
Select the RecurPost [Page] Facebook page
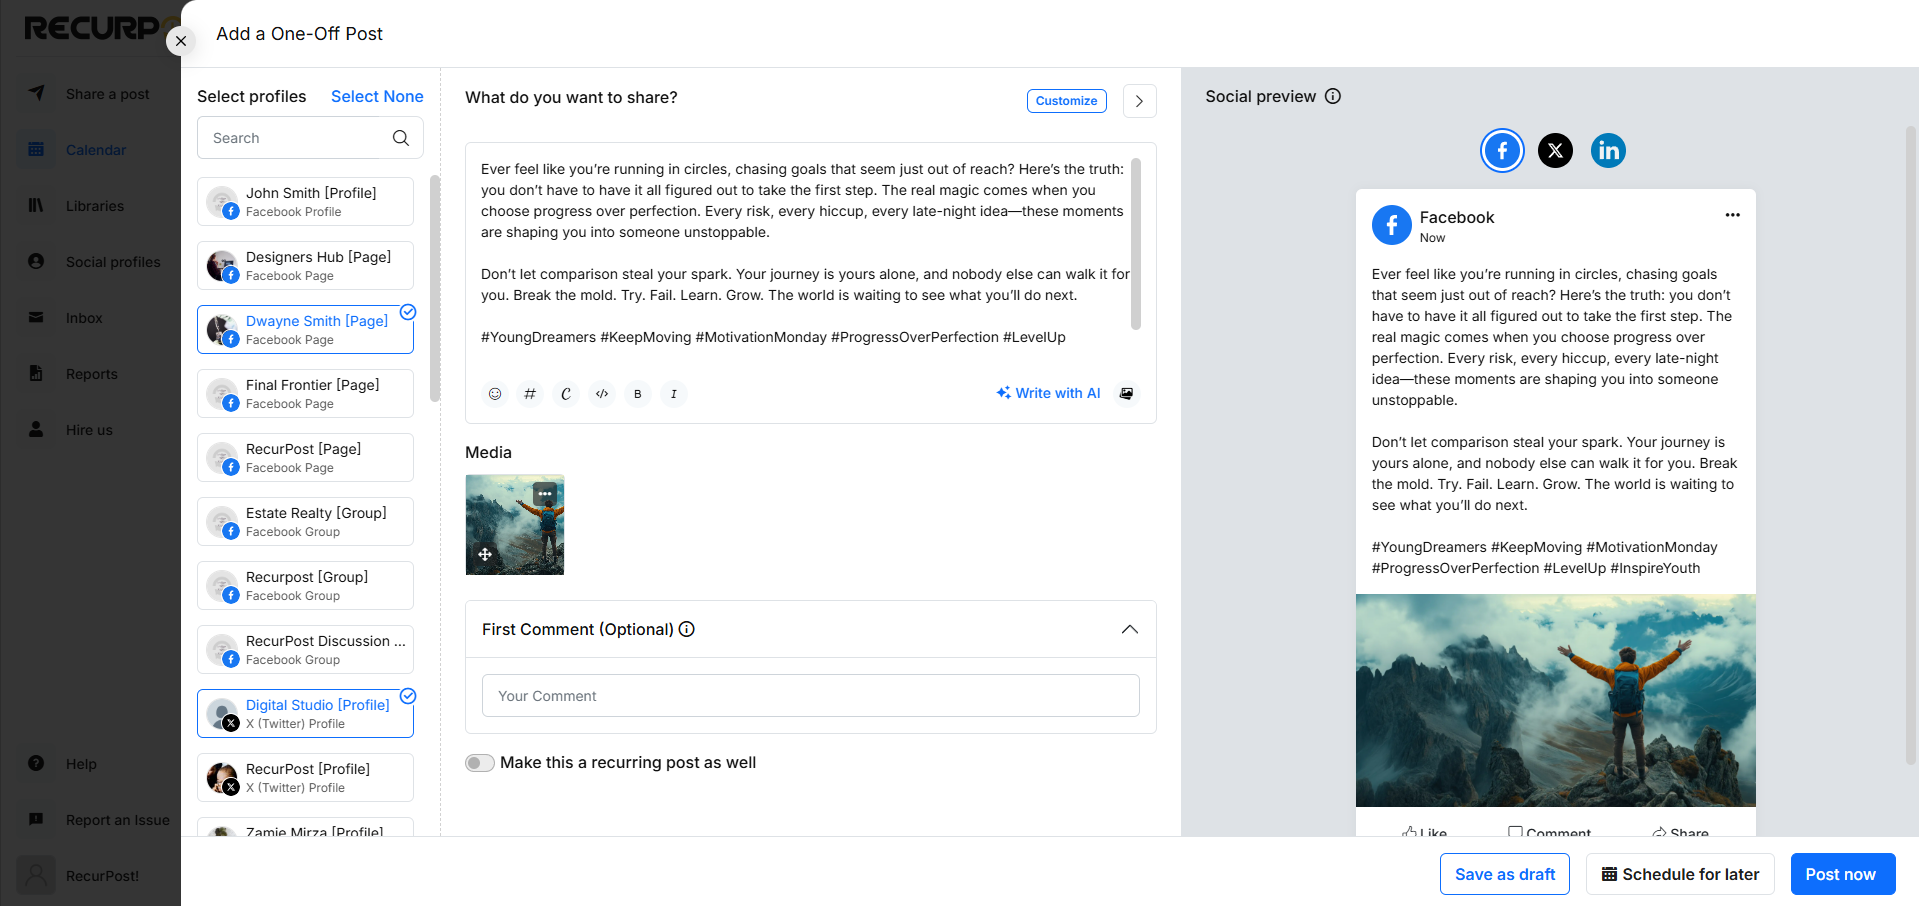pos(305,458)
